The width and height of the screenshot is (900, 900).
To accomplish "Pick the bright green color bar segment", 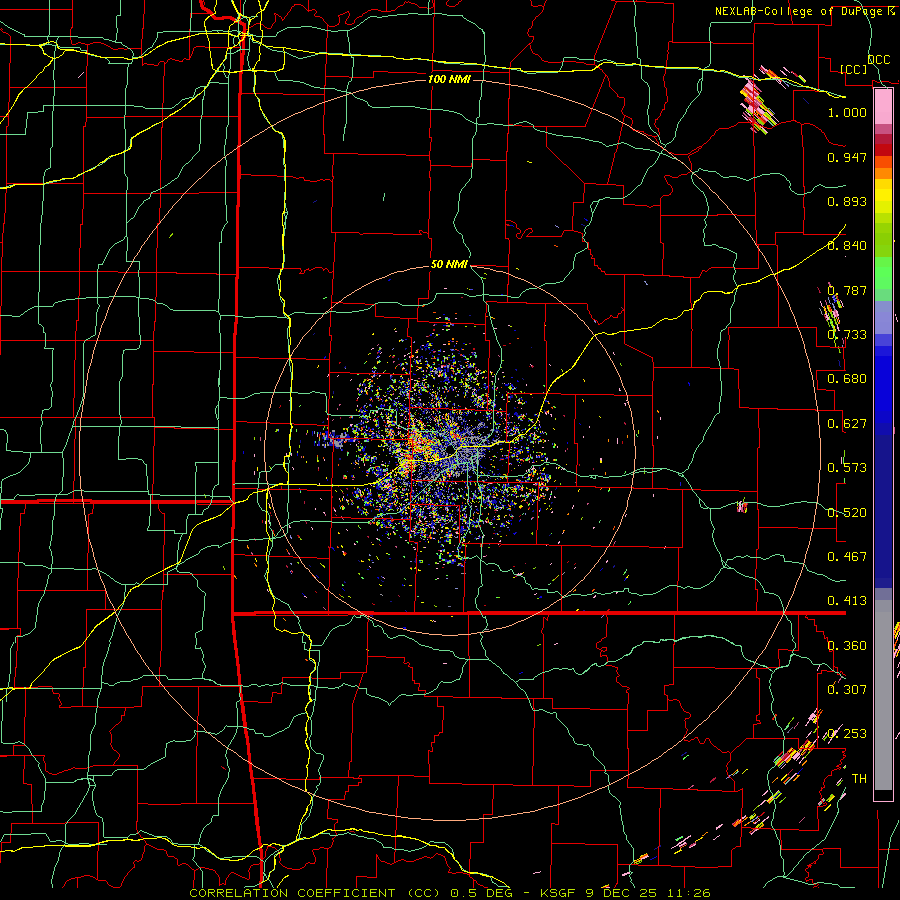I will tap(883, 273).
